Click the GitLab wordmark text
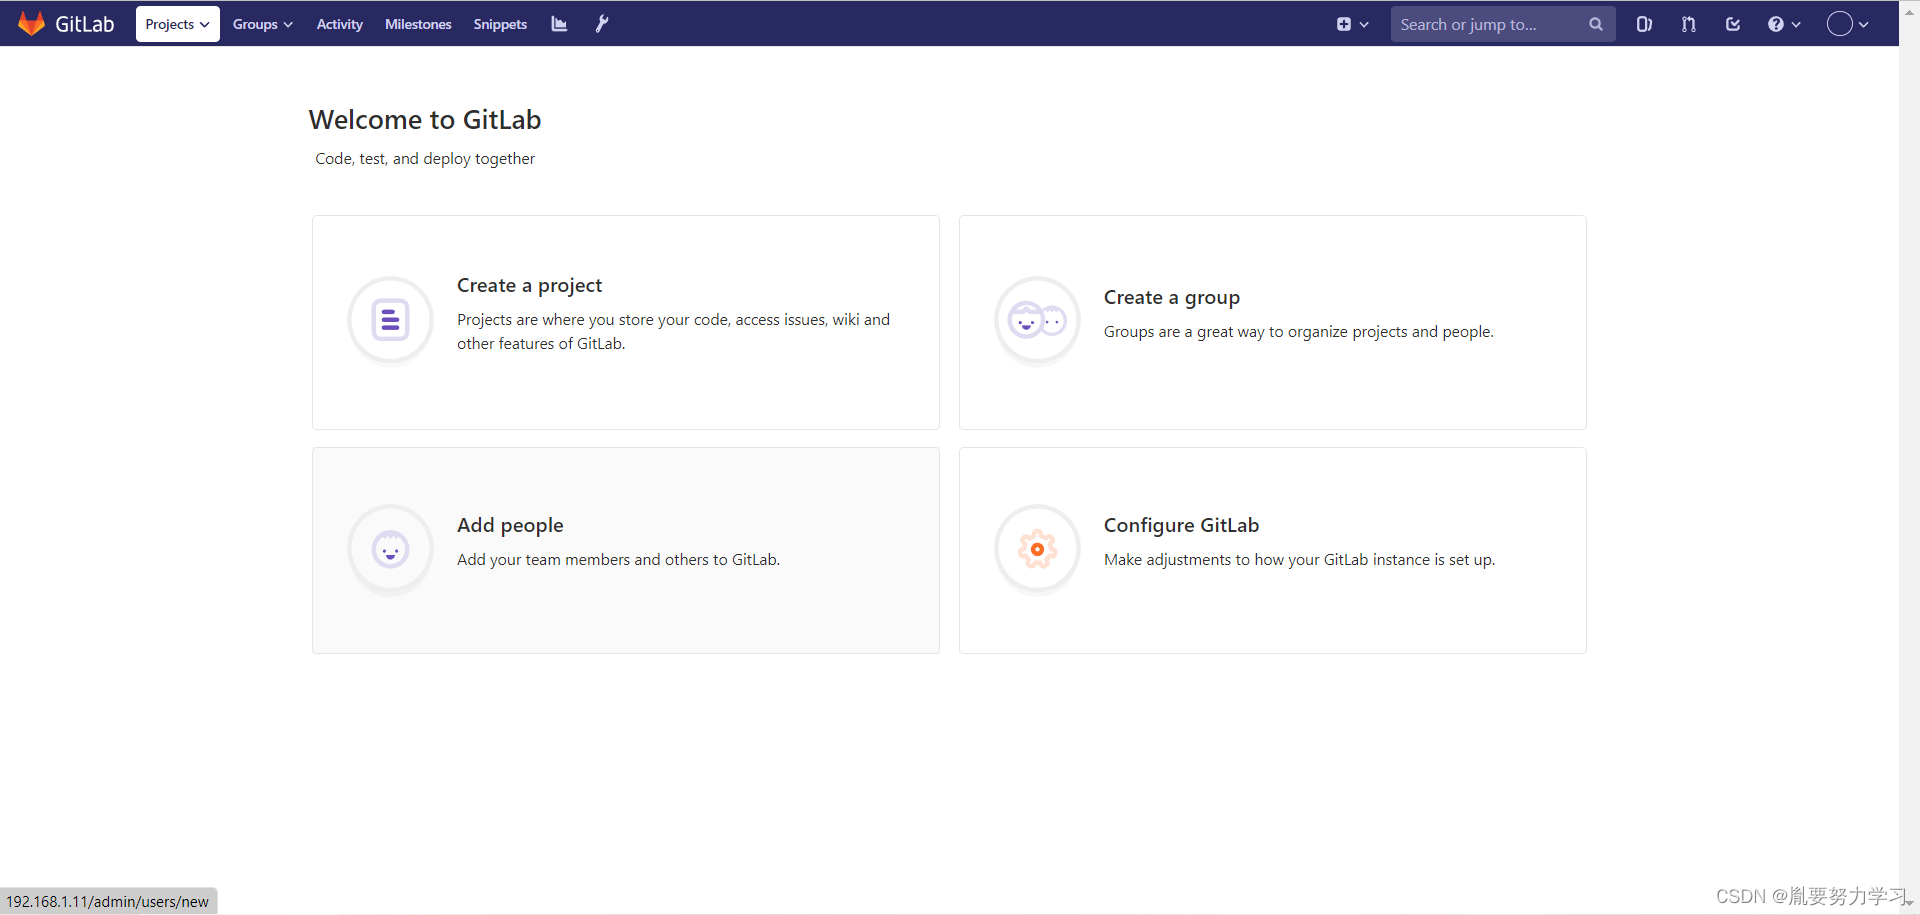The image size is (1920, 915). 85,24
